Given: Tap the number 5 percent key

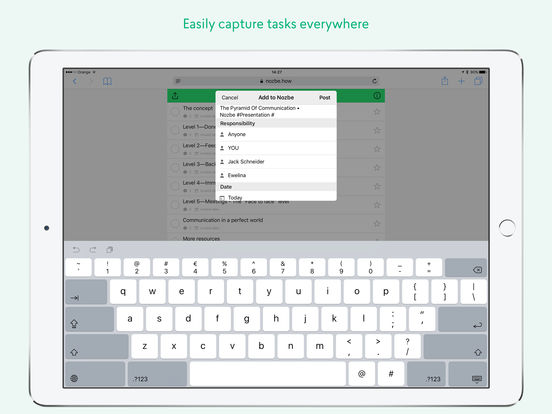Looking at the screenshot, I should click(224, 268).
